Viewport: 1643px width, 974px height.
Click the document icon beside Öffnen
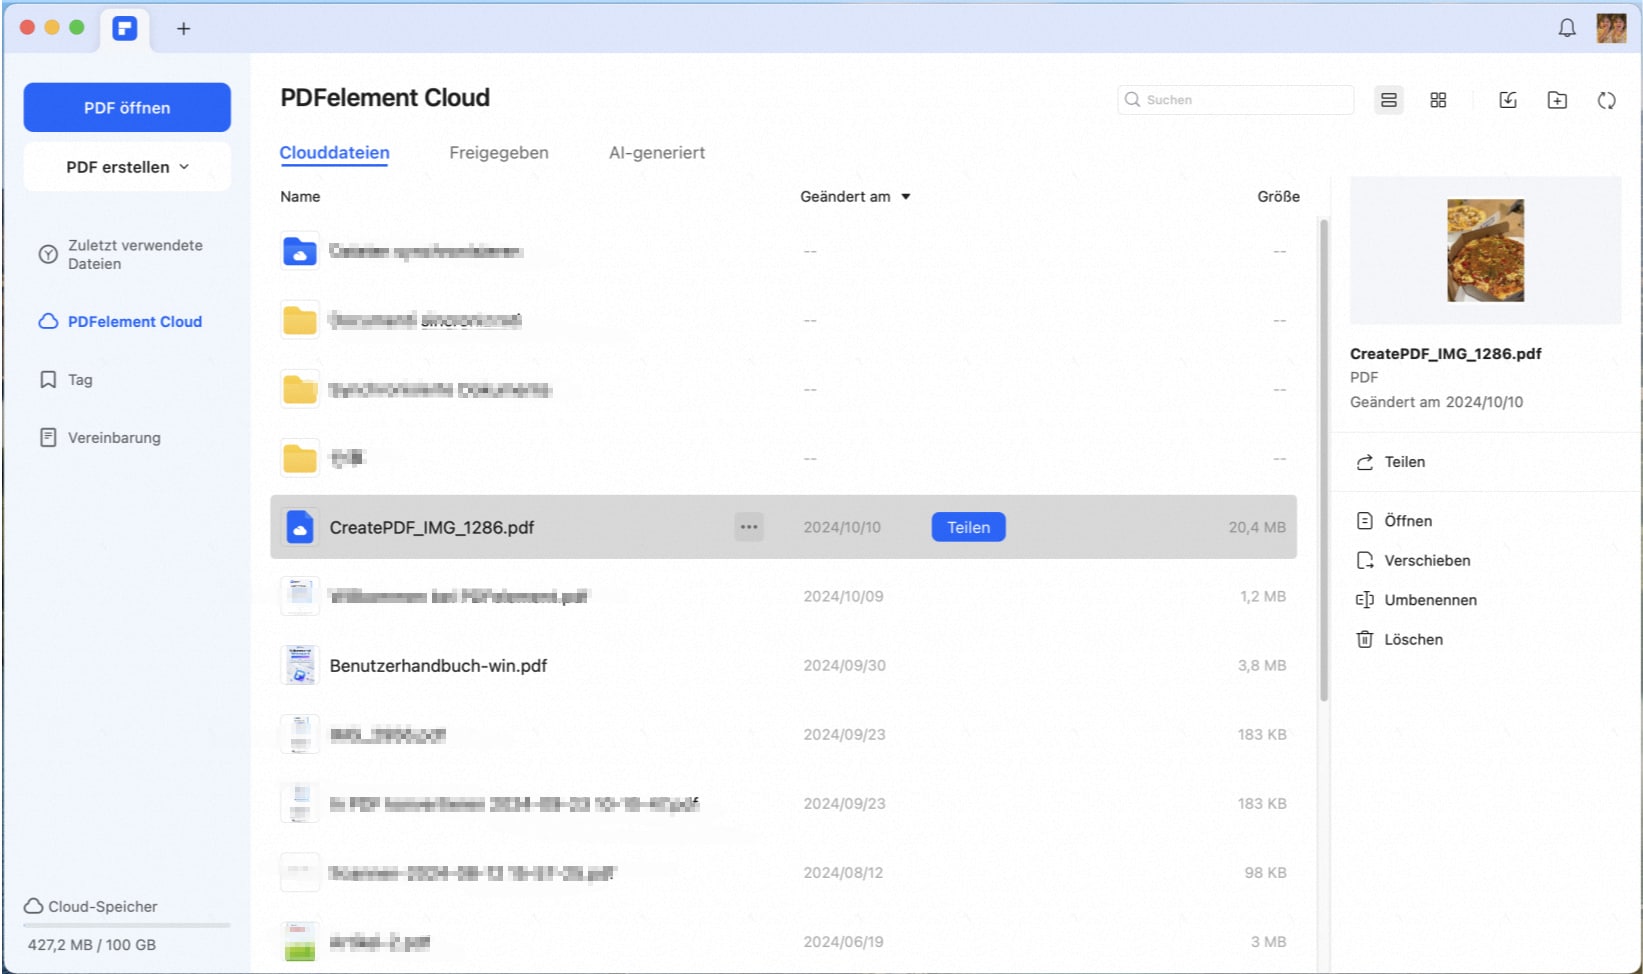click(x=1365, y=521)
